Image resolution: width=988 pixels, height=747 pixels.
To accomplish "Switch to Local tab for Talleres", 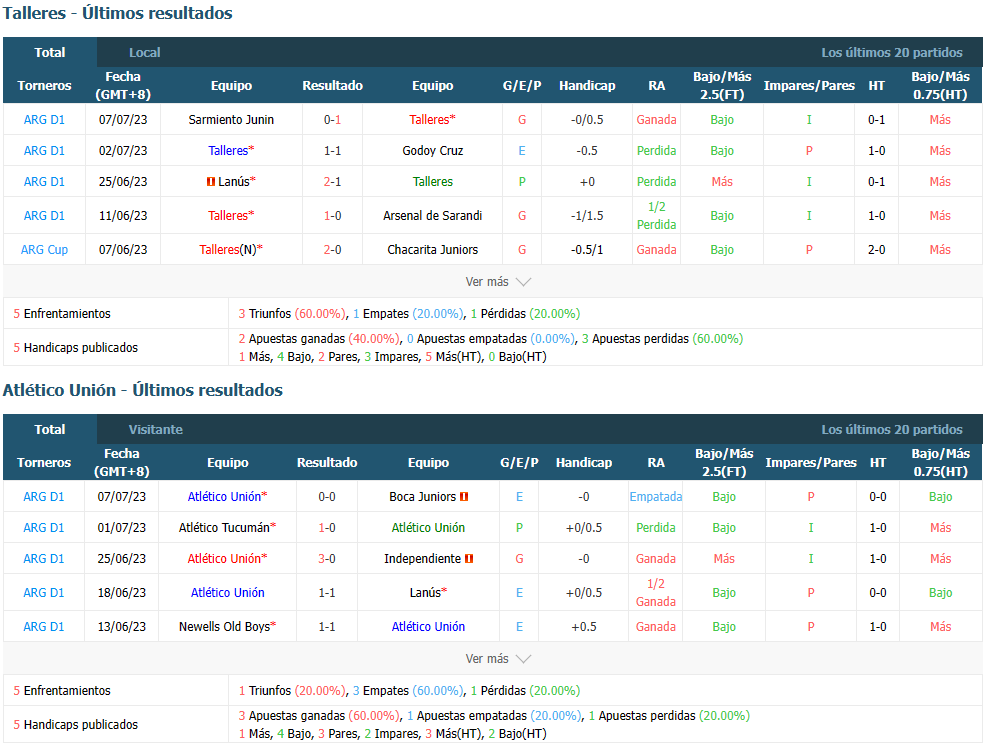I will 144,52.
